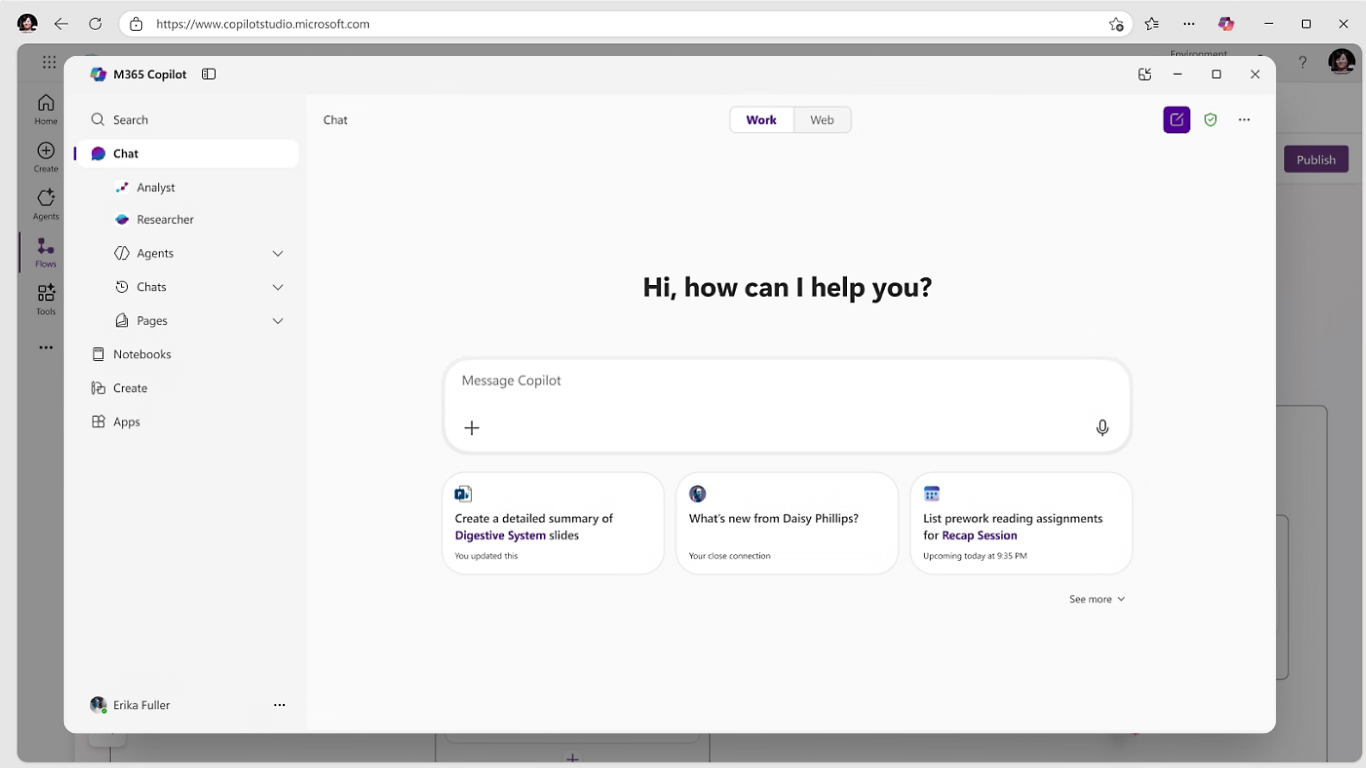This screenshot has height=768, width=1366.
Task: Click the plus icon to add content
Action: (471, 427)
